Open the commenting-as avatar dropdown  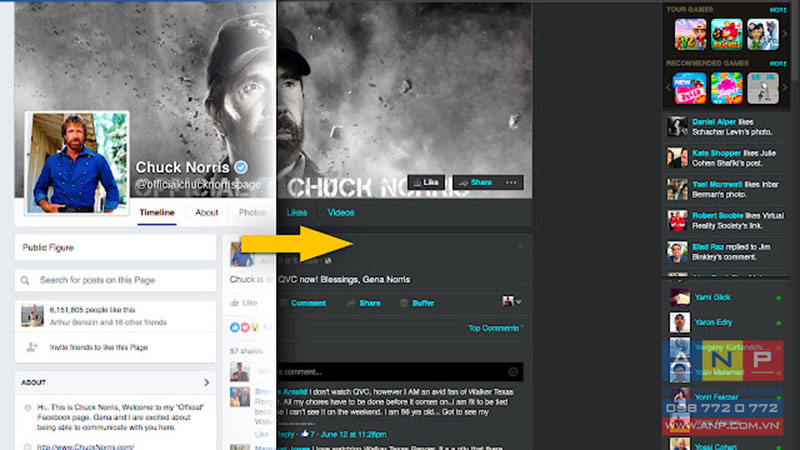coord(511,302)
